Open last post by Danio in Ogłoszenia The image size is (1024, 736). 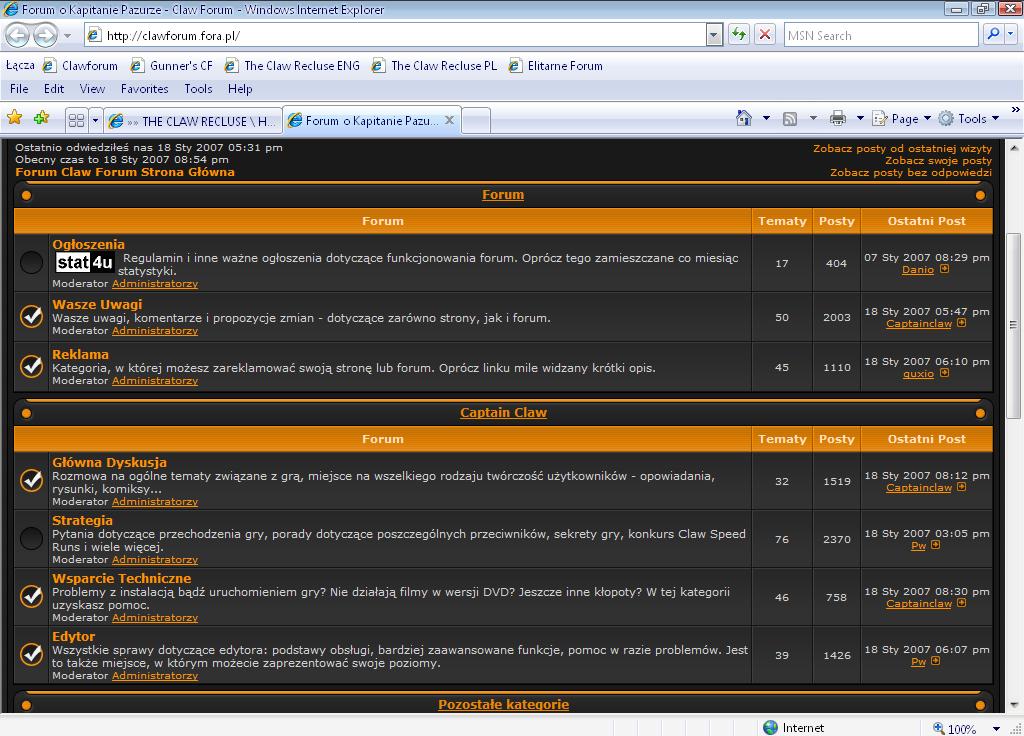click(x=918, y=270)
